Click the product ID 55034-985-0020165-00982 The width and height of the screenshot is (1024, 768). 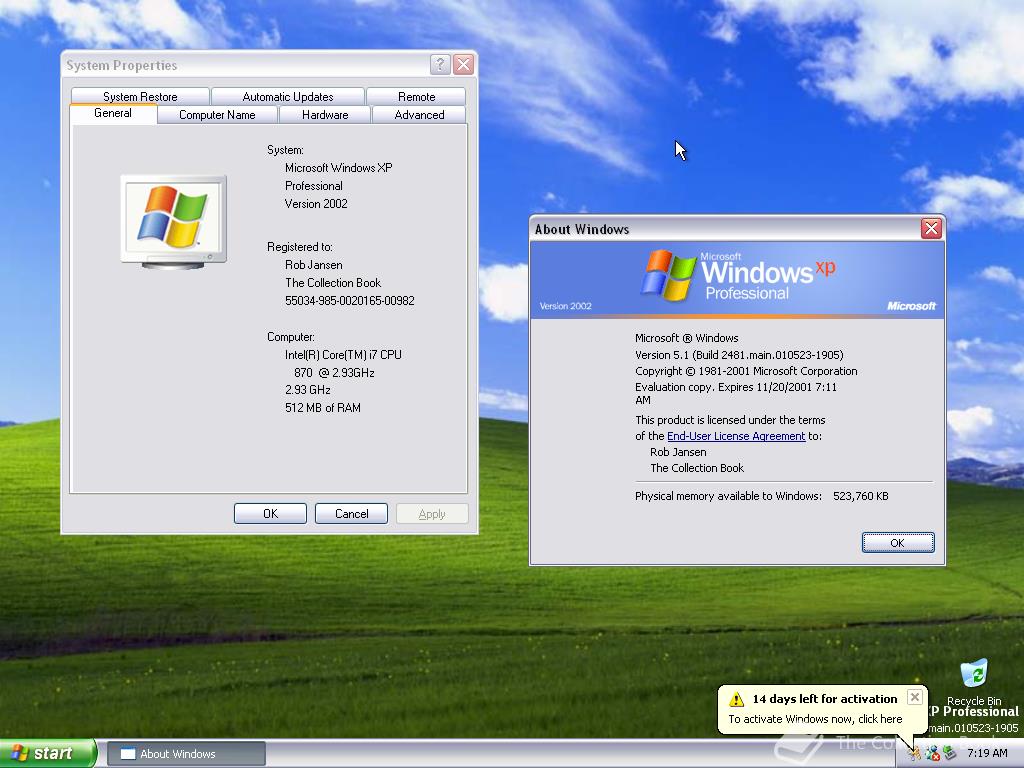pos(349,301)
